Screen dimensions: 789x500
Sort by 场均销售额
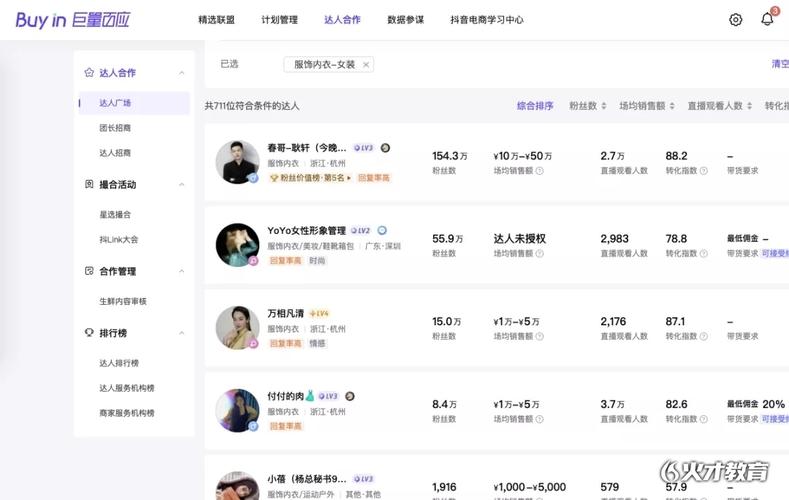647,106
